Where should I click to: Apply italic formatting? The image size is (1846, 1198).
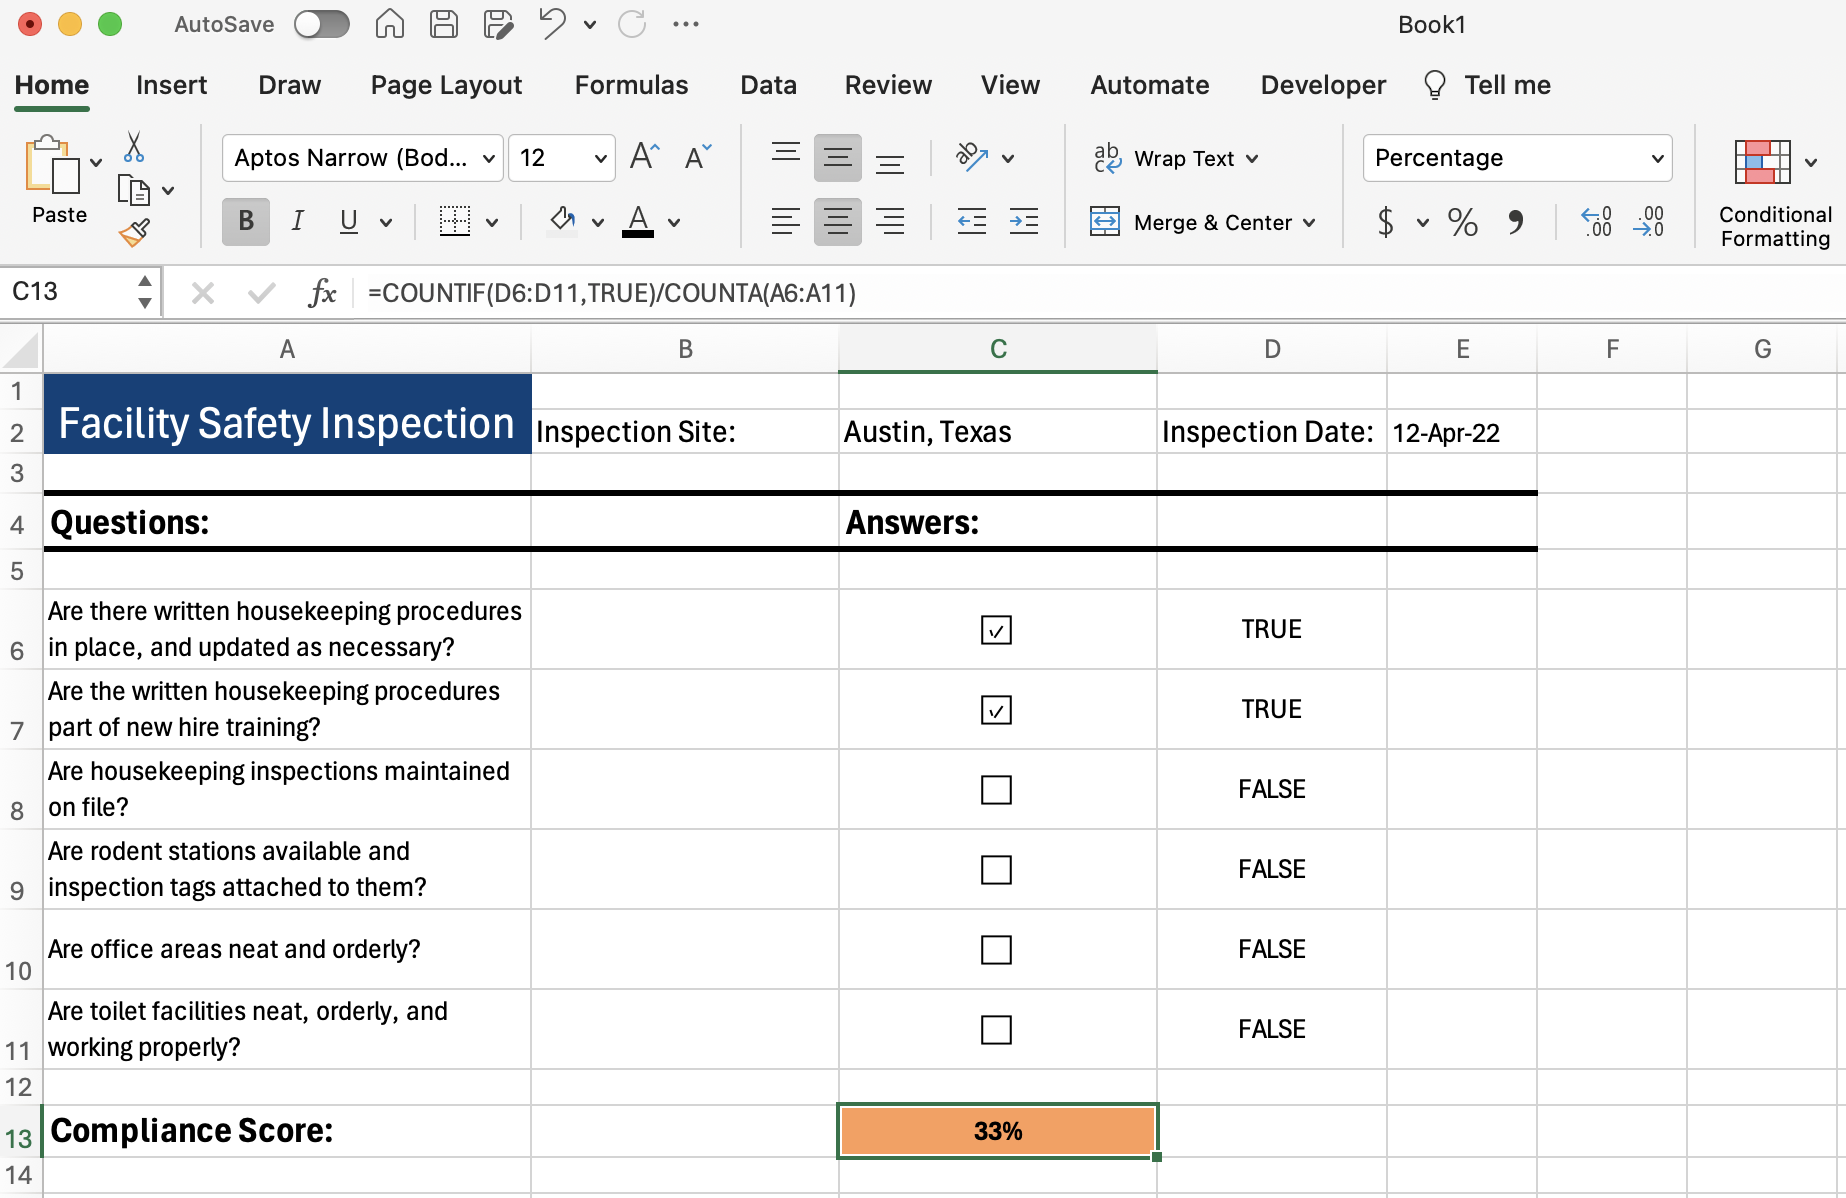tap(297, 221)
